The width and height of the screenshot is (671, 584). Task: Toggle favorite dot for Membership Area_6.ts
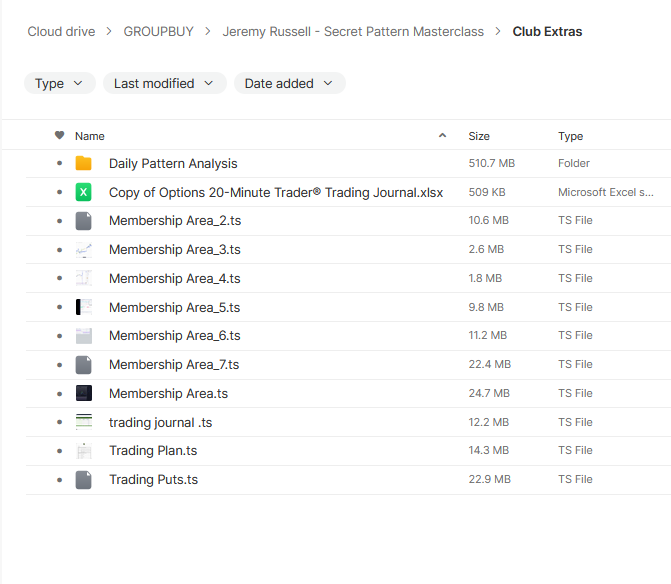coord(59,336)
